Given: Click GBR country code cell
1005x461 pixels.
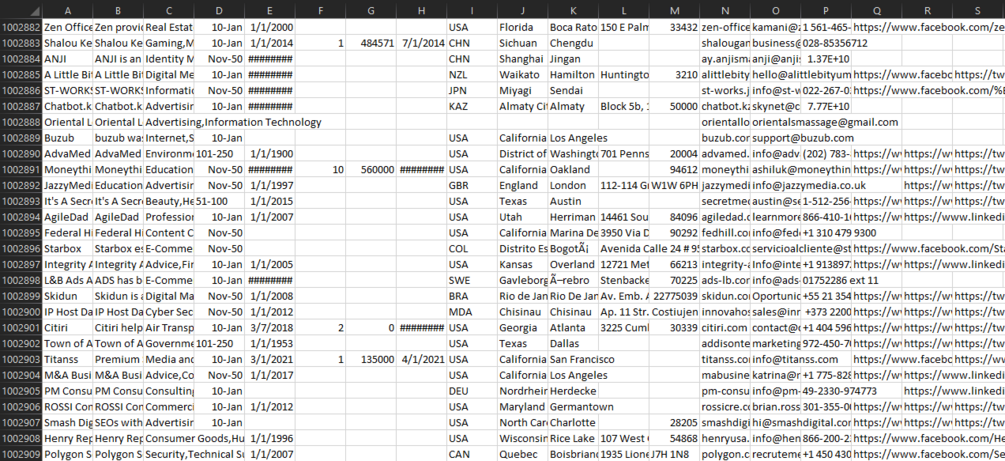Looking at the screenshot, I should click(472, 186).
